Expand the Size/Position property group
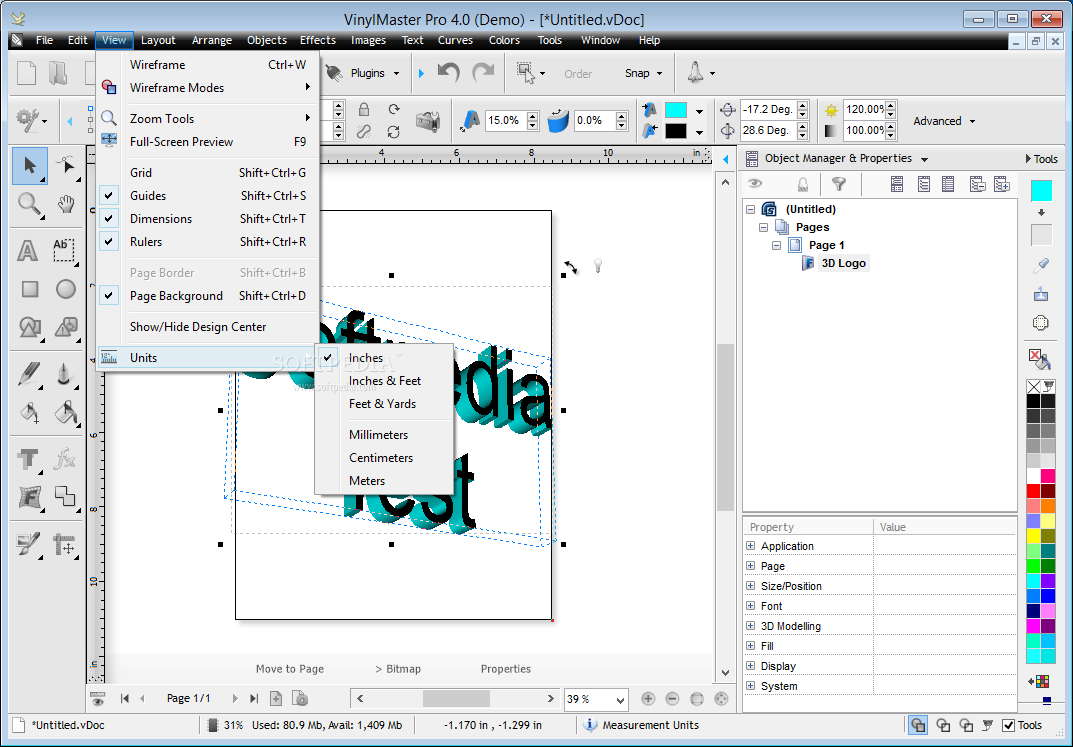Image resolution: width=1073 pixels, height=747 pixels. click(751, 586)
